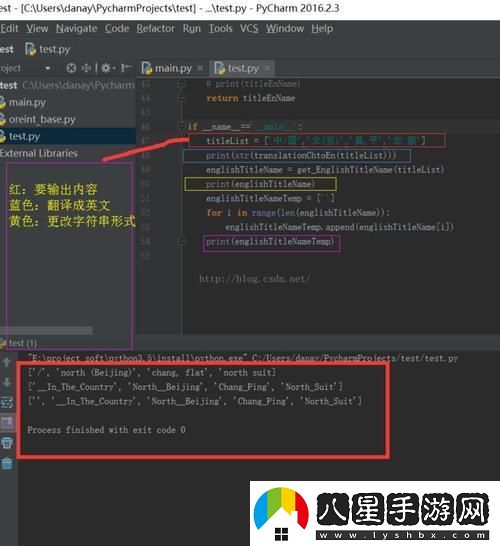Open the Project panel gear settings
The height and width of the screenshot is (546, 500).
click(106, 68)
